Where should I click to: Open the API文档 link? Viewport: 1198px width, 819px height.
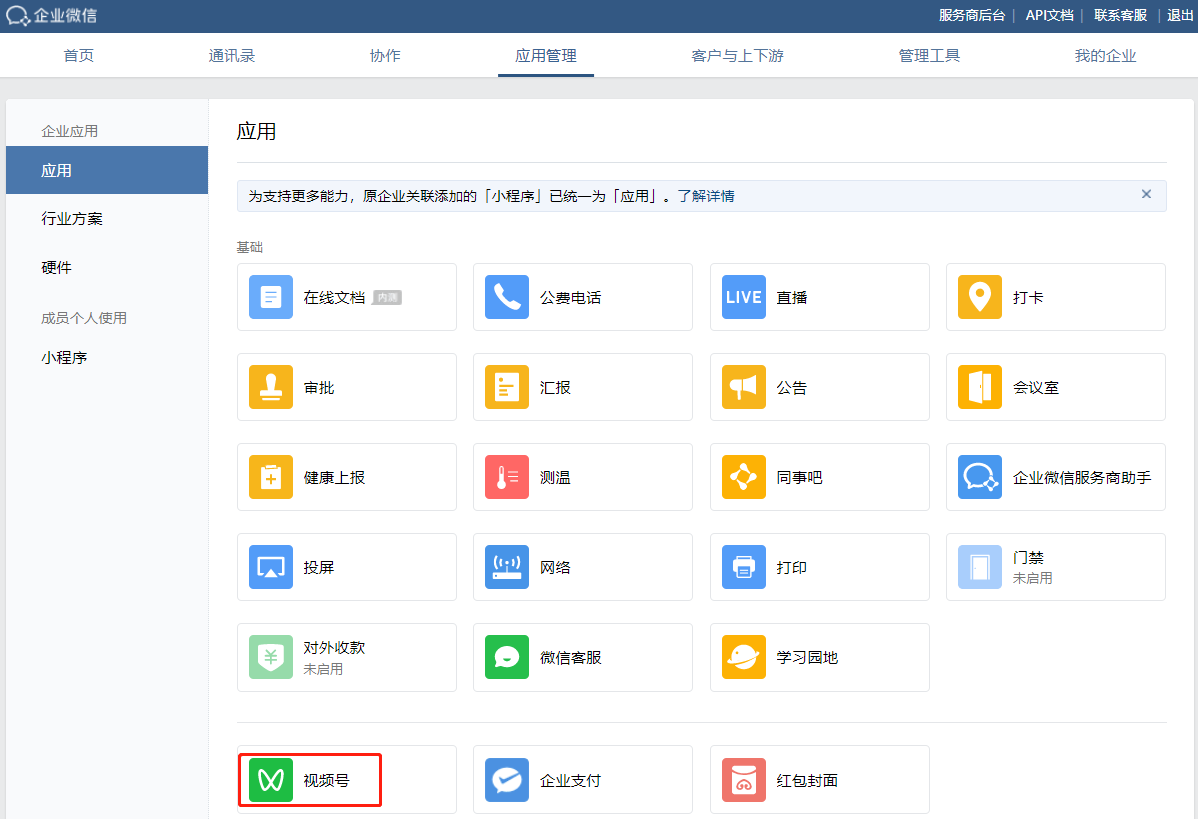1049,15
